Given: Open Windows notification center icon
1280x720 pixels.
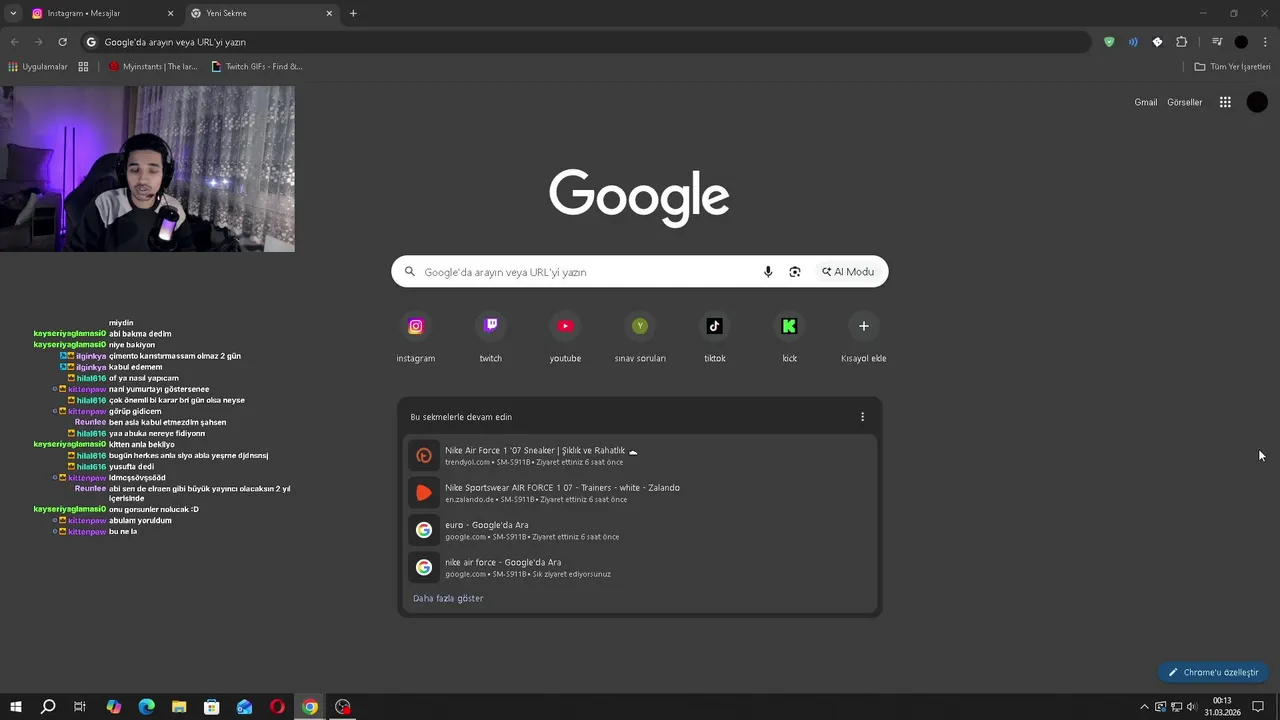Looking at the screenshot, I should pos(1258,707).
